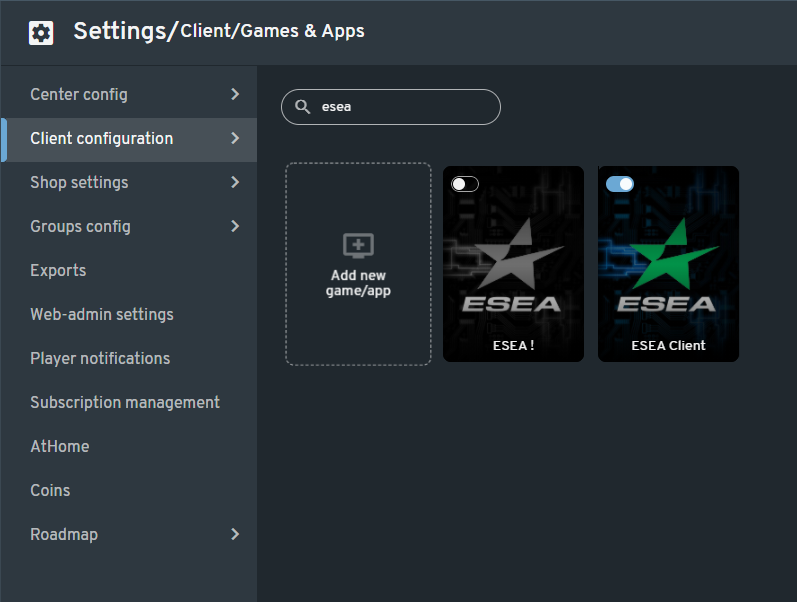Go to Exports page
Image resolution: width=797 pixels, height=602 pixels.
click(x=129, y=270)
